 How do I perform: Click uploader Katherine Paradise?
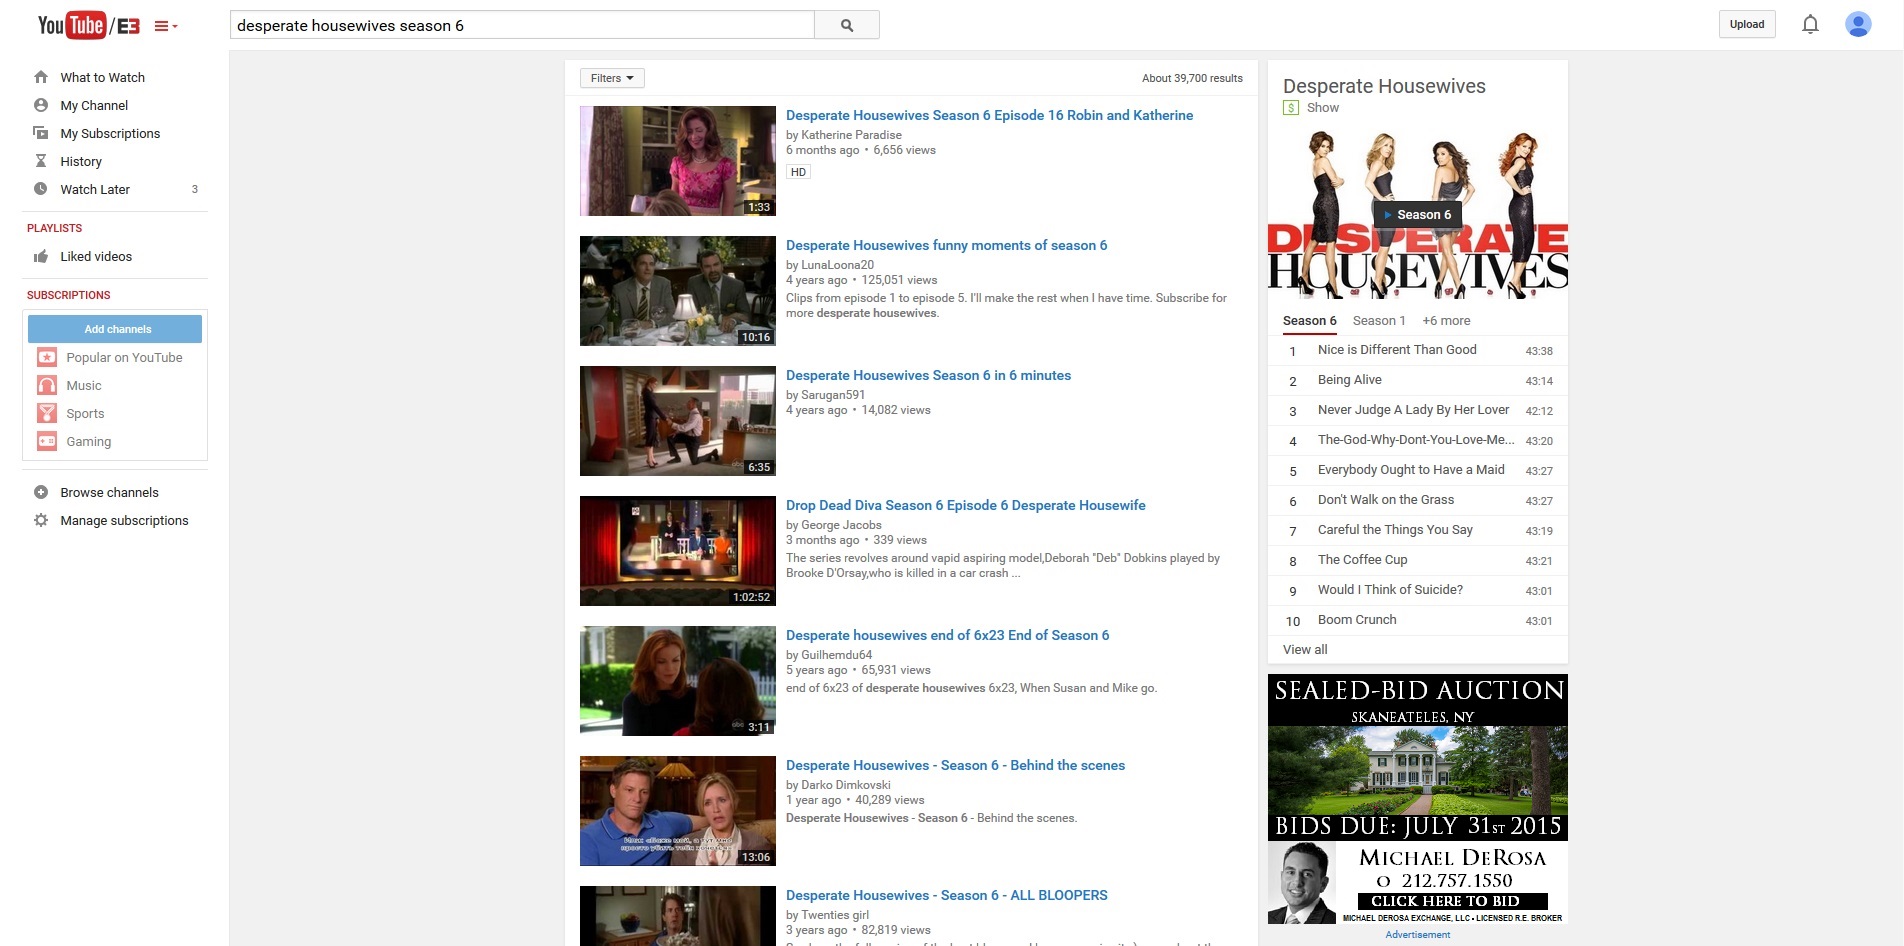coord(851,135)
